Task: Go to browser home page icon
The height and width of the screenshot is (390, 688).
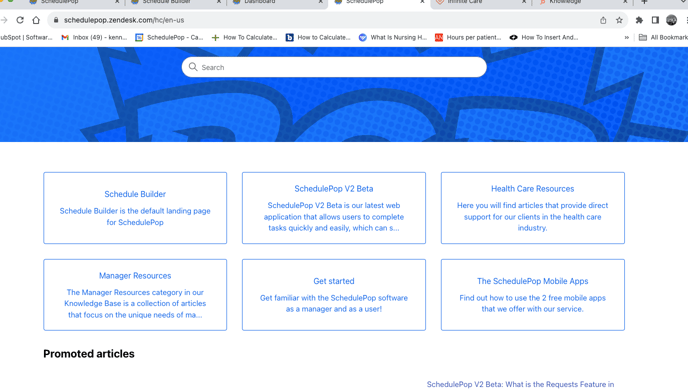Action: tap(36, 20)
